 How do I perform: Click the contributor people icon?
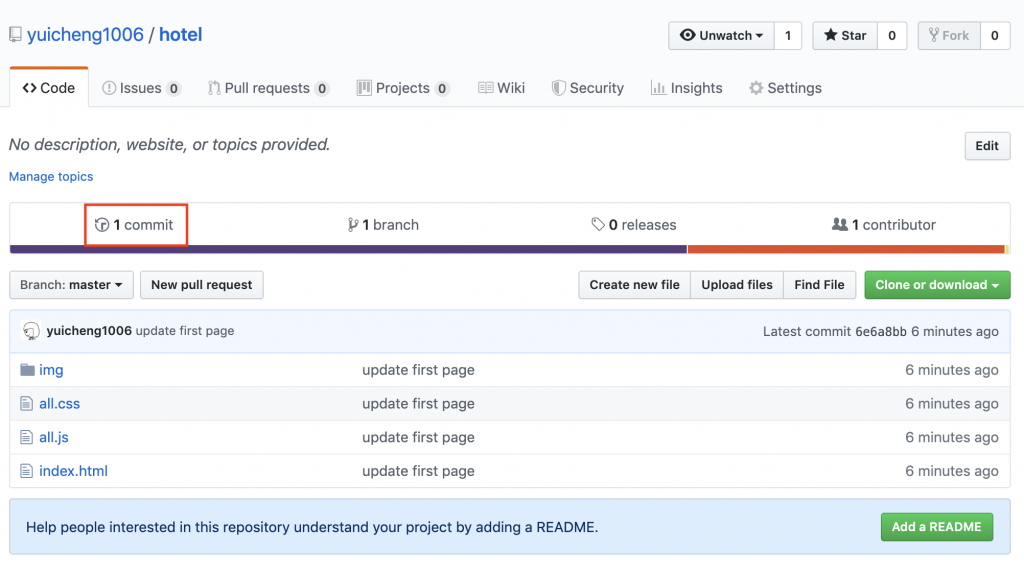(x=840, y=225)
